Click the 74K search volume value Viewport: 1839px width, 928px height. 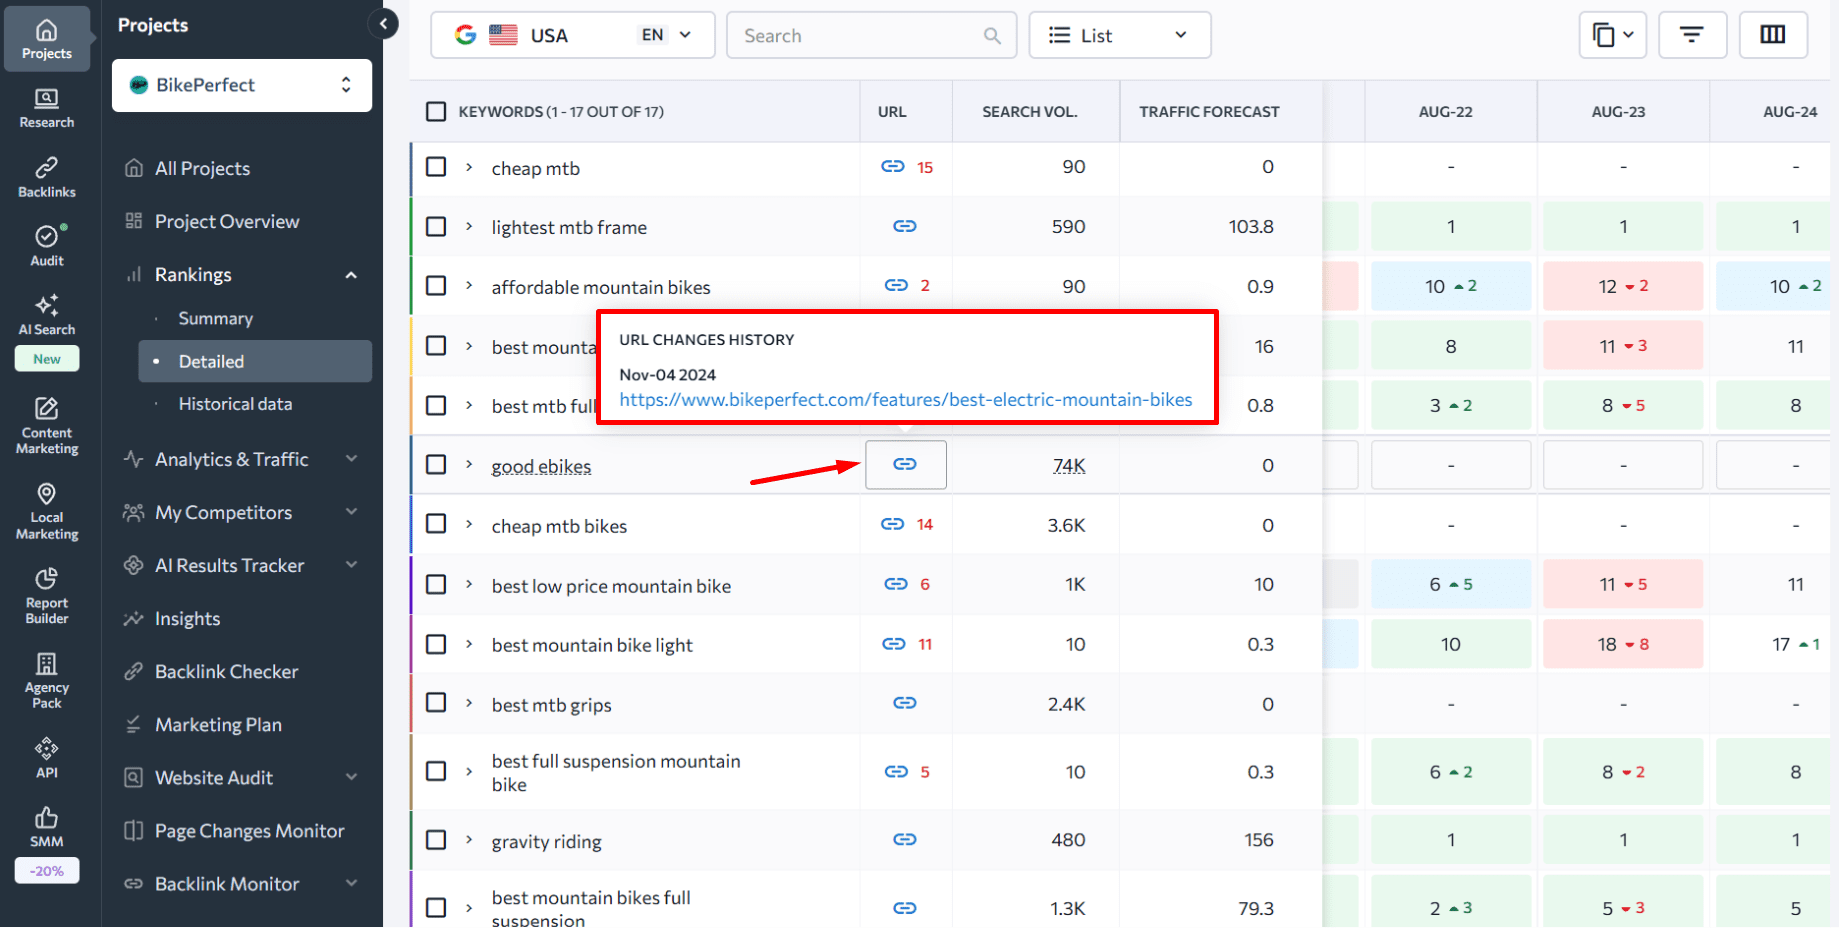[1069, 466]
